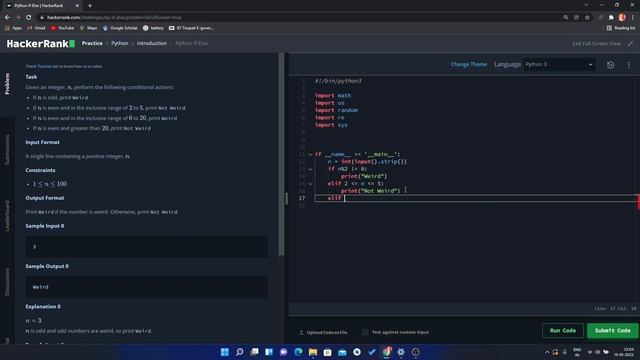Open Microsoft Store from the taskbar
Image resolution: width=640 pixels, height=360 pixels.
pyautogui.click(x=327, y=352)
